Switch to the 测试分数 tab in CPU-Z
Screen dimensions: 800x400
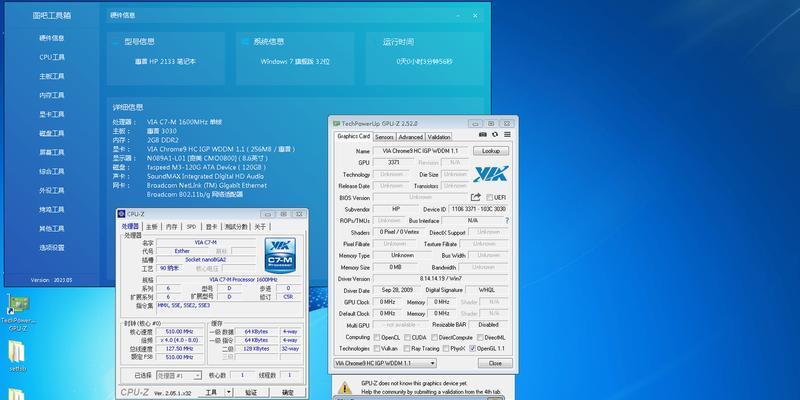[x=236, y=227]
